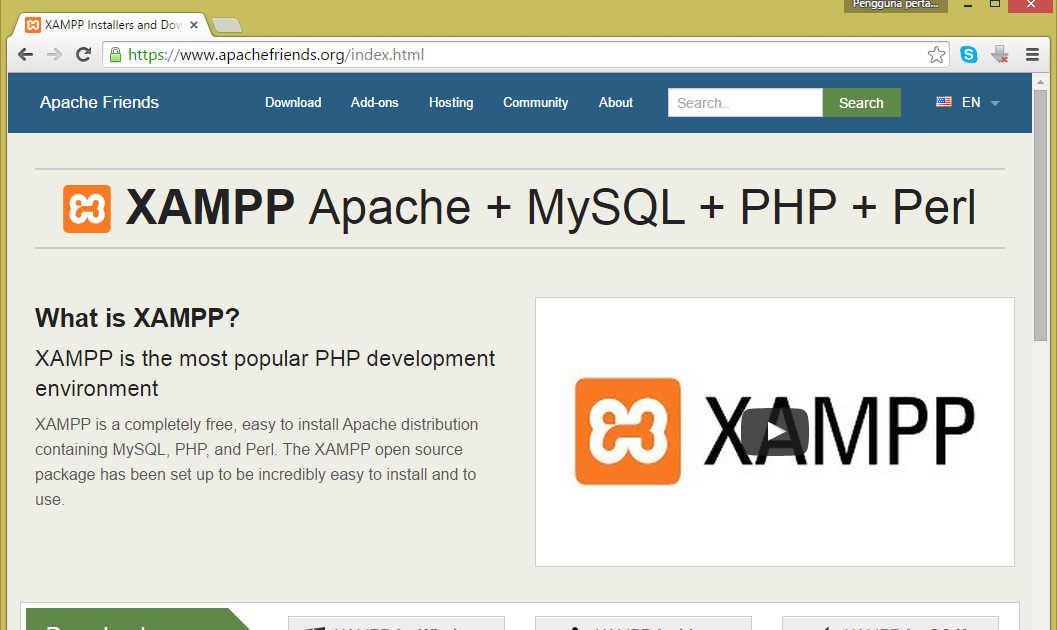Click the text 'most popular PHP development environment'
This screenshot has width=1057, height=630.
(x=265, y=373)
